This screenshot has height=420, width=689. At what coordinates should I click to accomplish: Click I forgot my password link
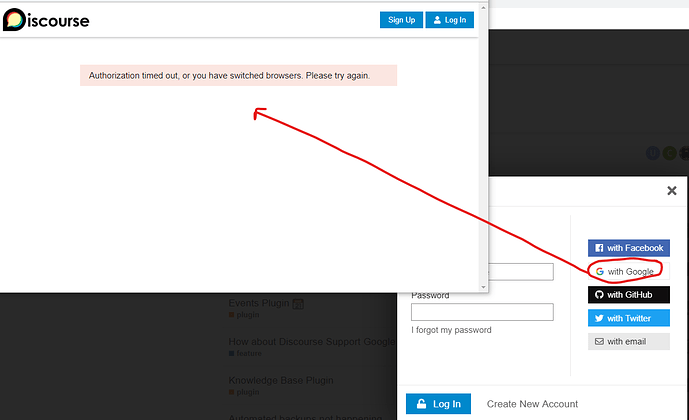(x=451, y=330)
